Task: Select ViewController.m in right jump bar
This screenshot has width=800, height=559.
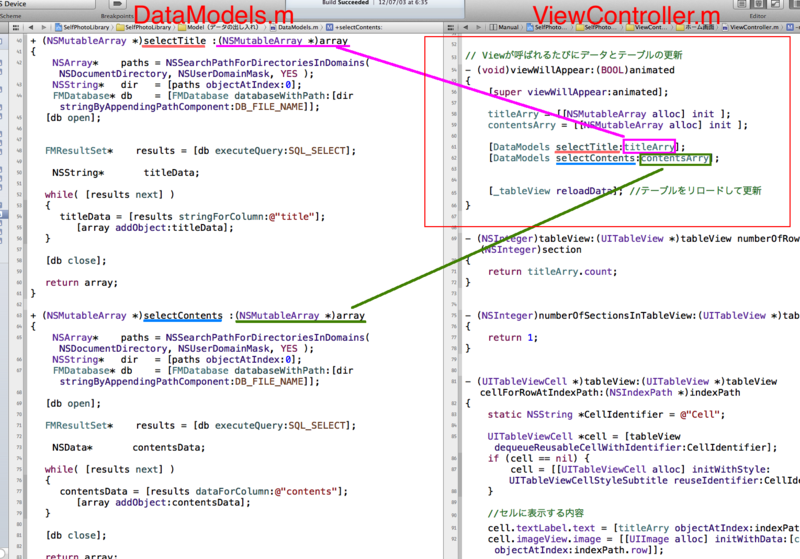Action: (x=751, y=27)
